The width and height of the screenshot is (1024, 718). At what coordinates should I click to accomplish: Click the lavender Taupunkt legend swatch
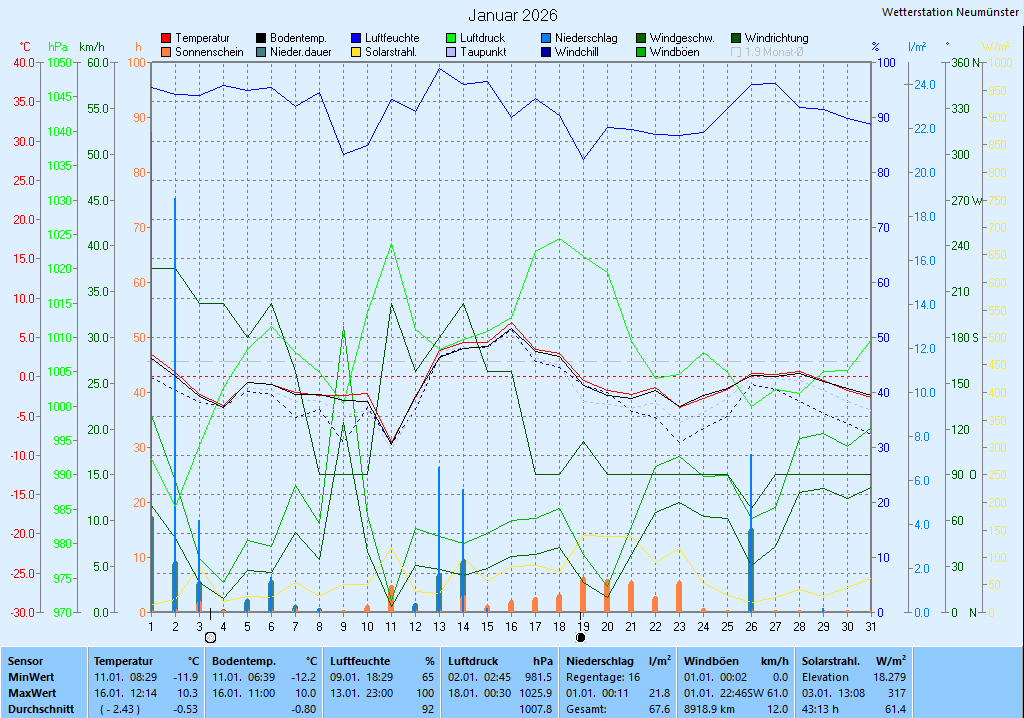(451, 52)
